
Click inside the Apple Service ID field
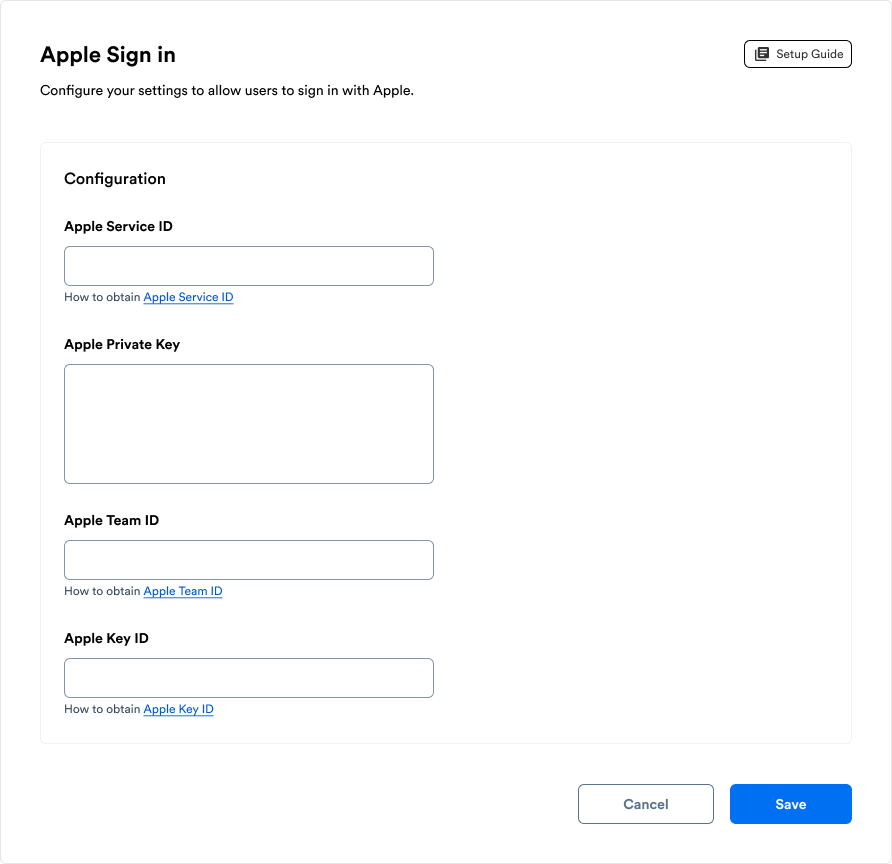(248, 266)
